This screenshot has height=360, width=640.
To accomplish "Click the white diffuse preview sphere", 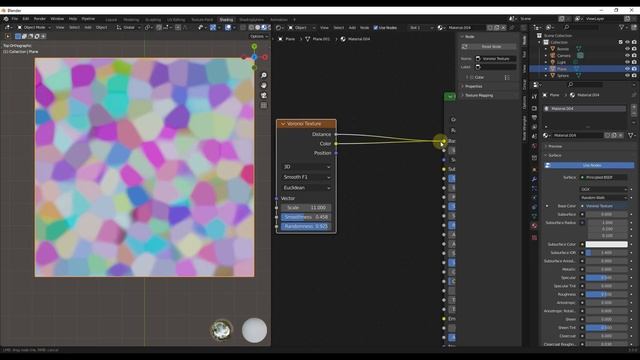I will [x=254, y=330].
